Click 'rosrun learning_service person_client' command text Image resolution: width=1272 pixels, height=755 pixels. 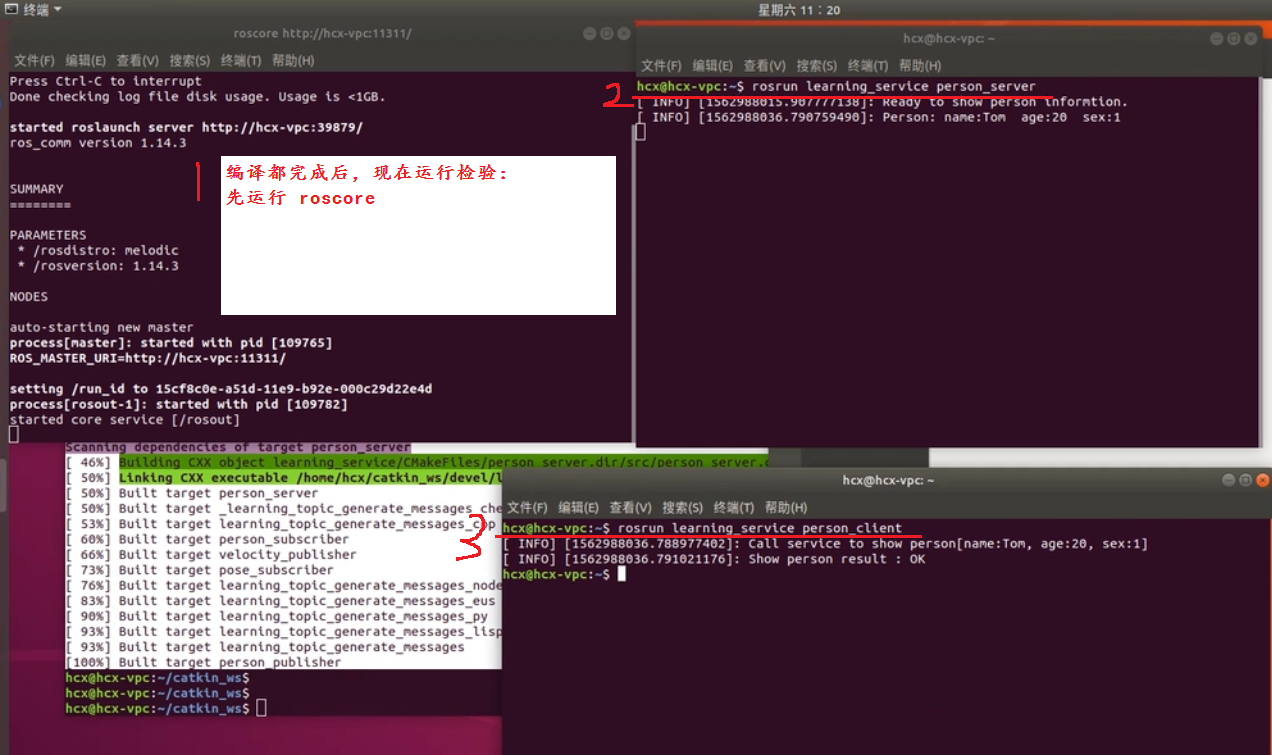[760, 528]
